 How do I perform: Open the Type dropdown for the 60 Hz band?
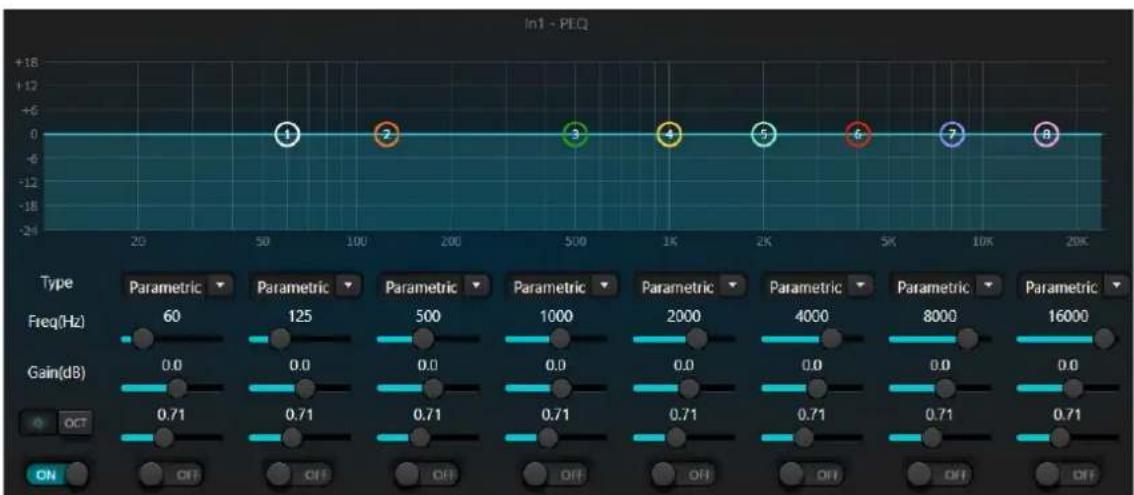(x=179, y=287)
